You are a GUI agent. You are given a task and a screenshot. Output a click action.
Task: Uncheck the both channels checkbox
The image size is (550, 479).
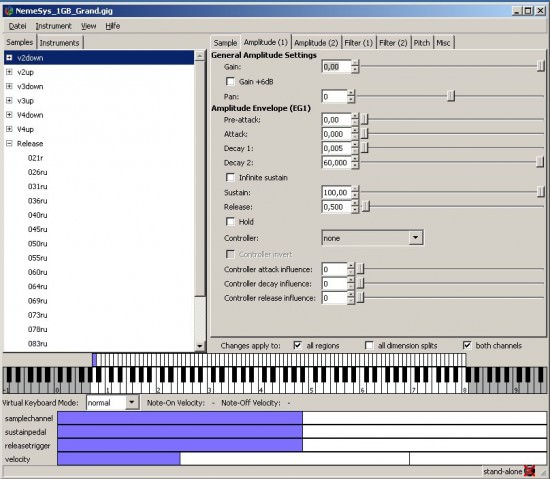(467, 345)
